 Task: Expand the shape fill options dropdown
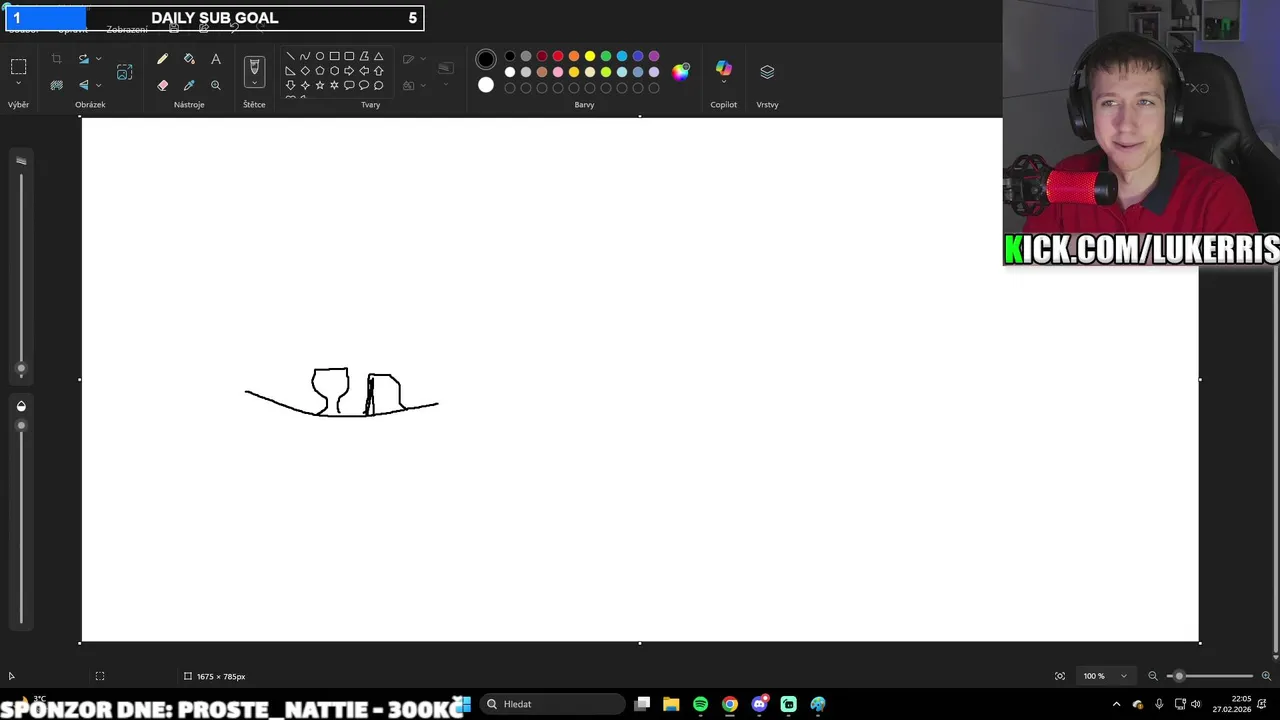click(423, 85)
